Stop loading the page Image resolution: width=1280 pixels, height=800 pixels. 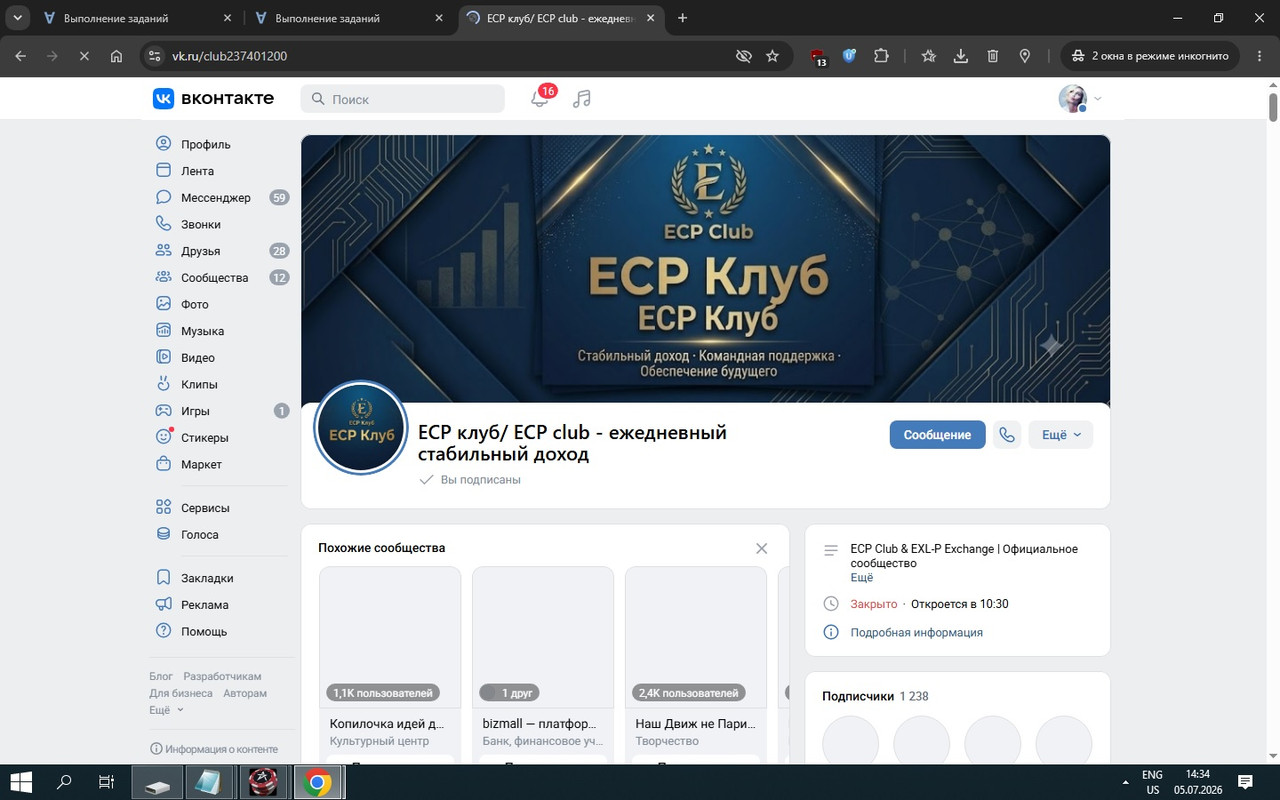pos(84,56)
